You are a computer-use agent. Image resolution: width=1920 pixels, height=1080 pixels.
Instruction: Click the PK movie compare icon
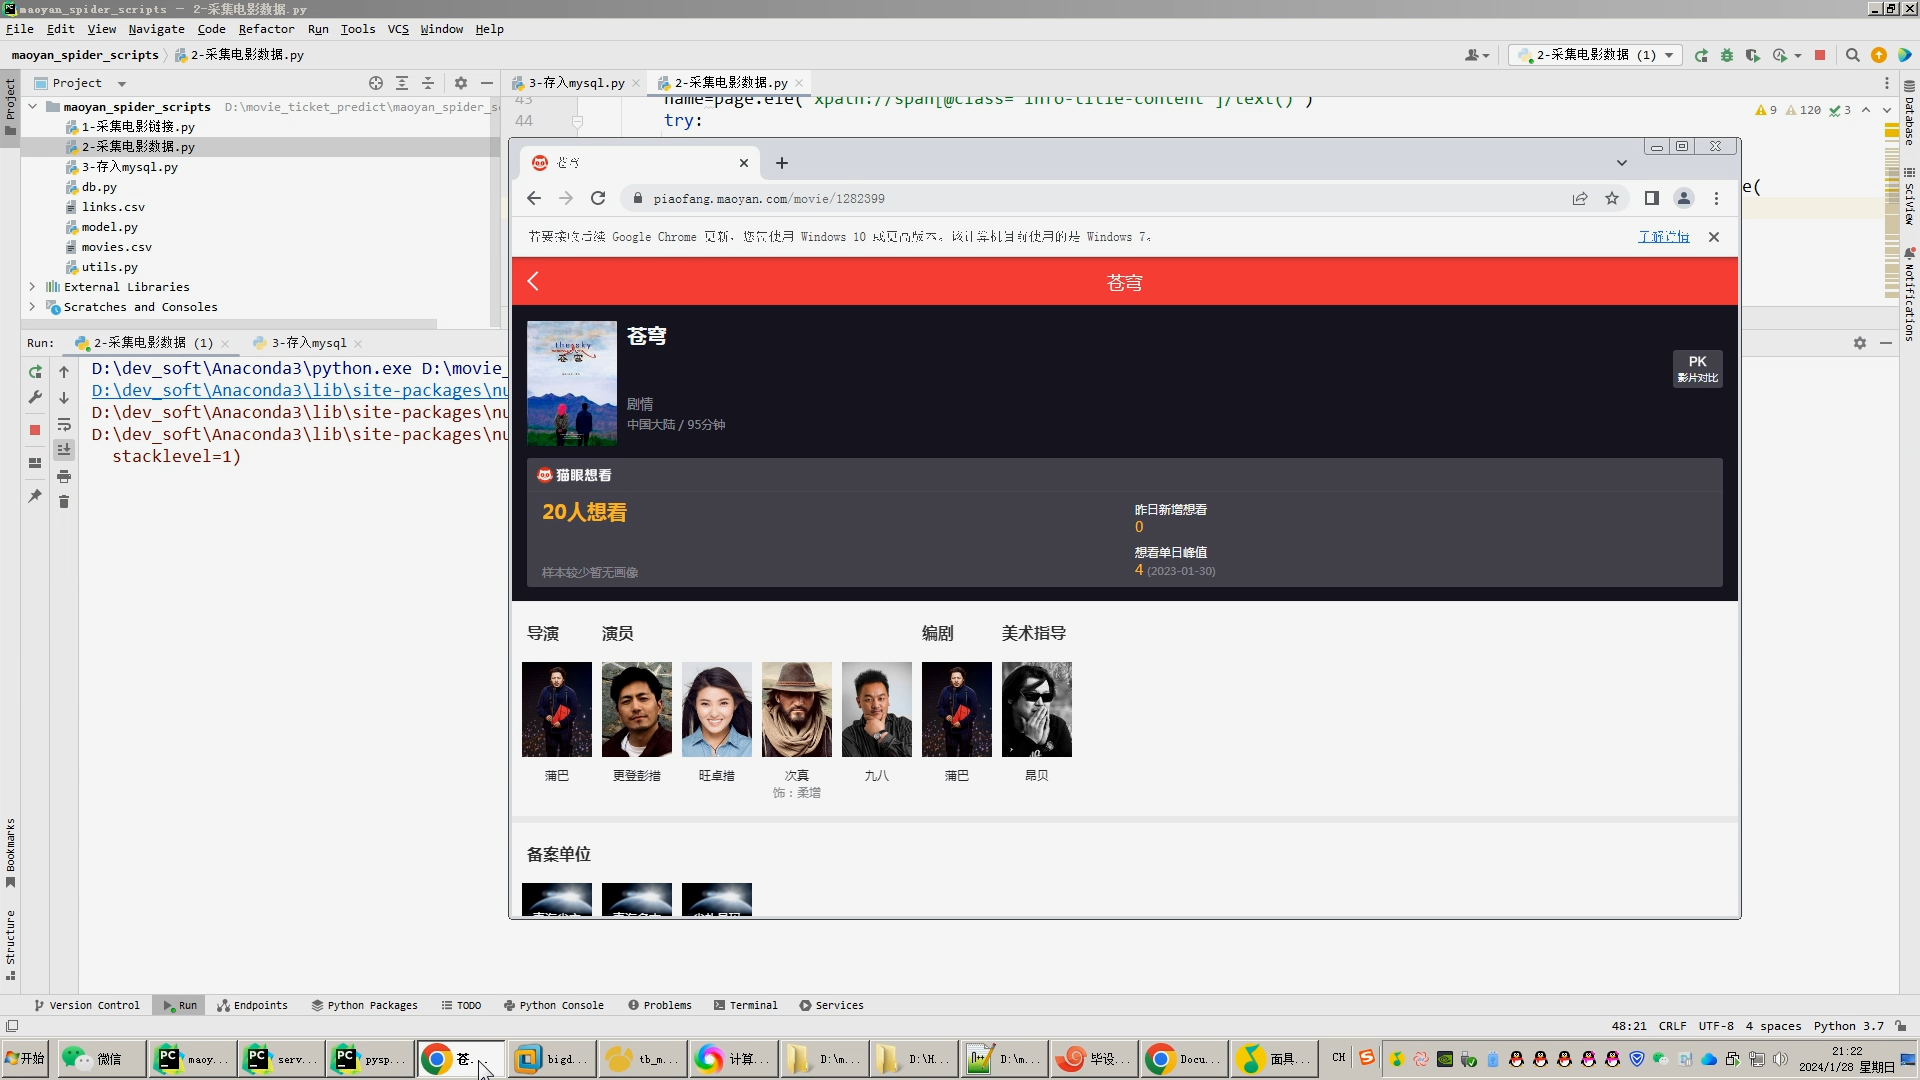click(x=1697, y=368)
